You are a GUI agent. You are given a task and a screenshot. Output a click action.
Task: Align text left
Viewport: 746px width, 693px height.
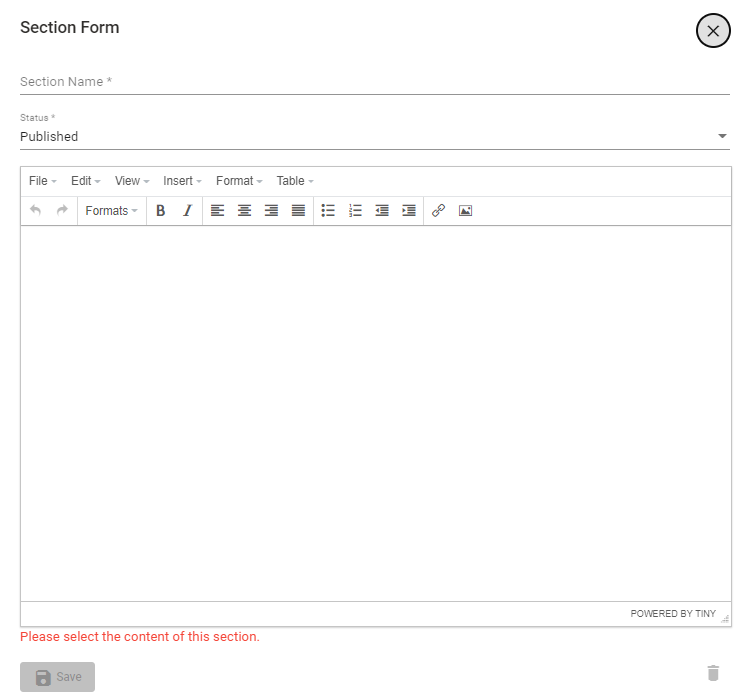(x=217, y=211)
